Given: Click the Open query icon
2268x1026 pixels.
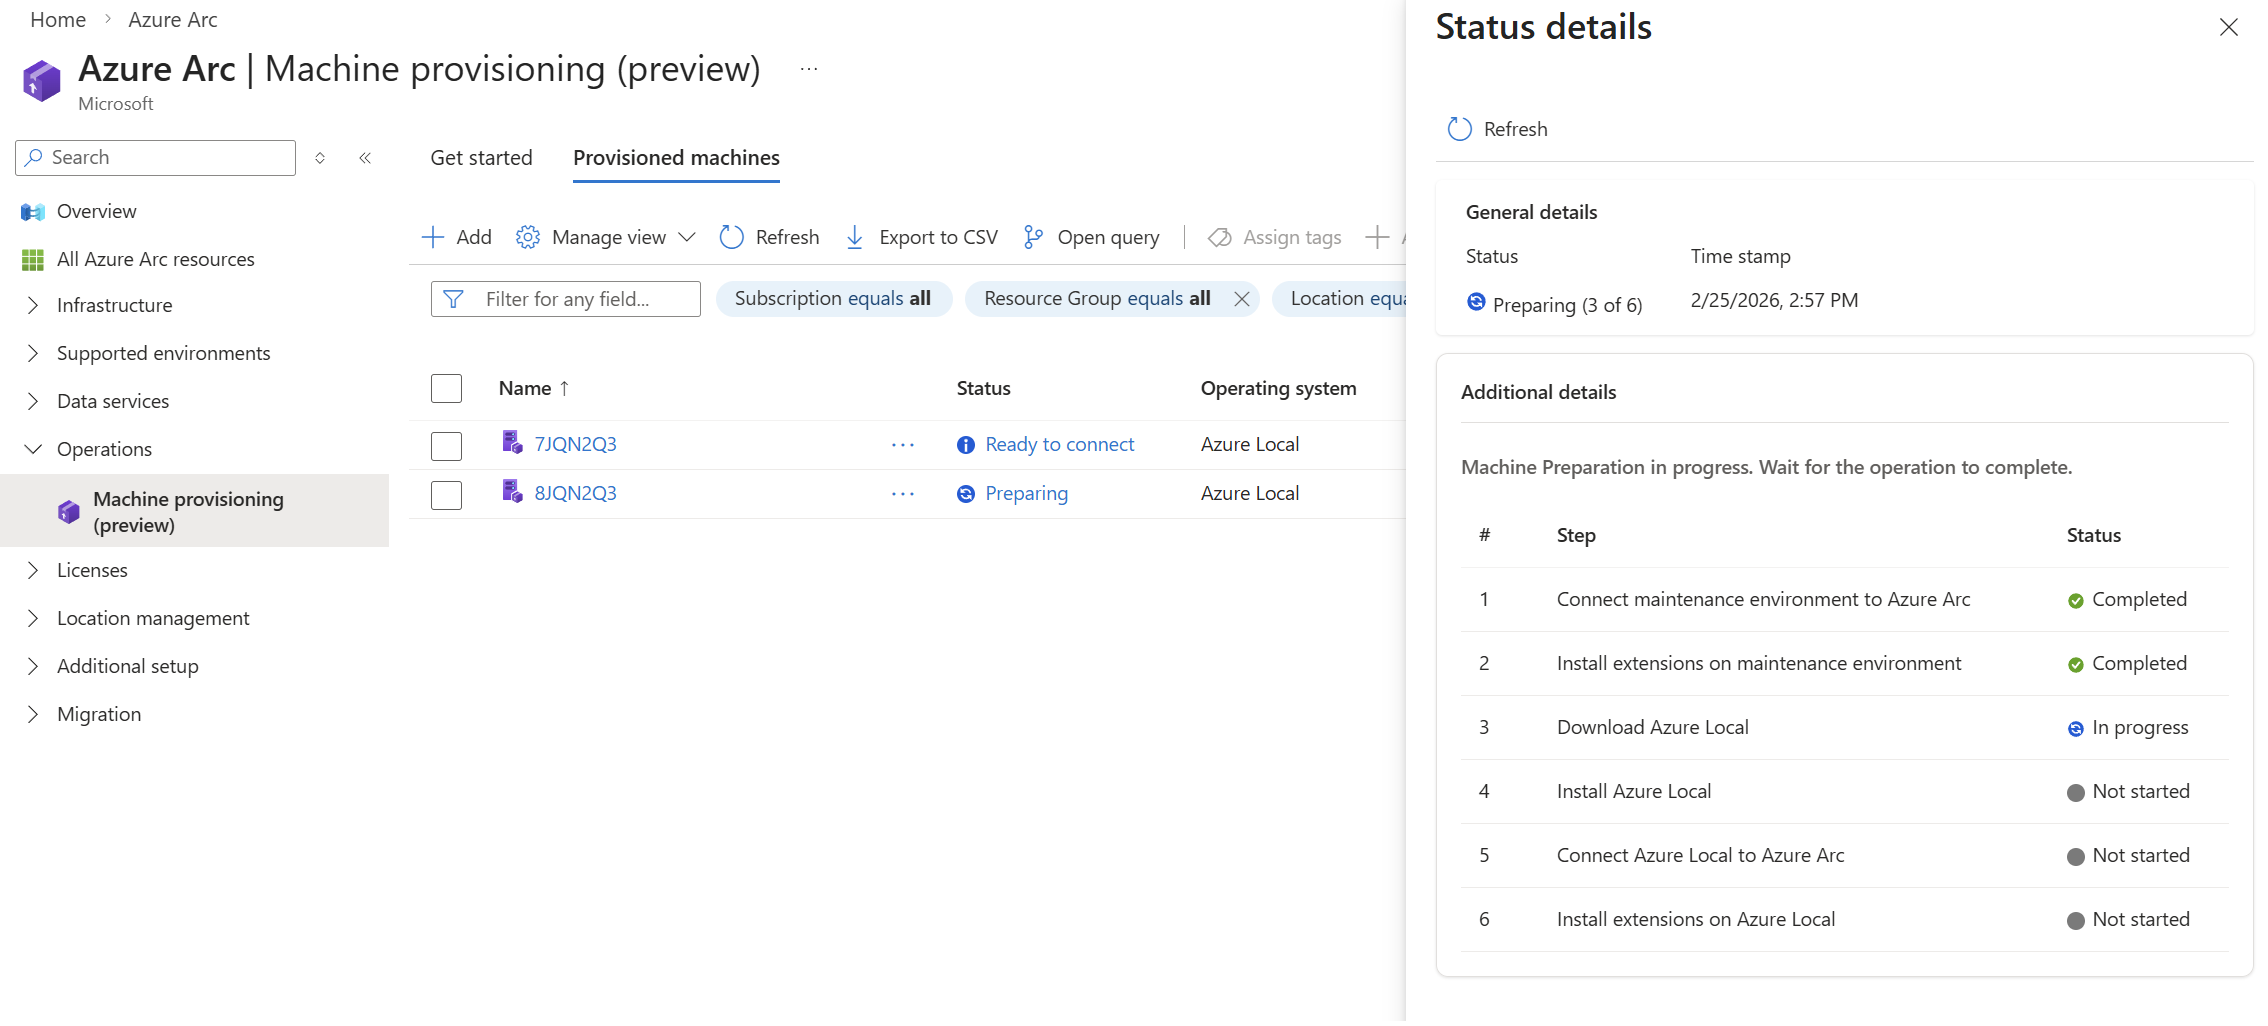Looking at the screenshot, I should tap(1033, 237).
